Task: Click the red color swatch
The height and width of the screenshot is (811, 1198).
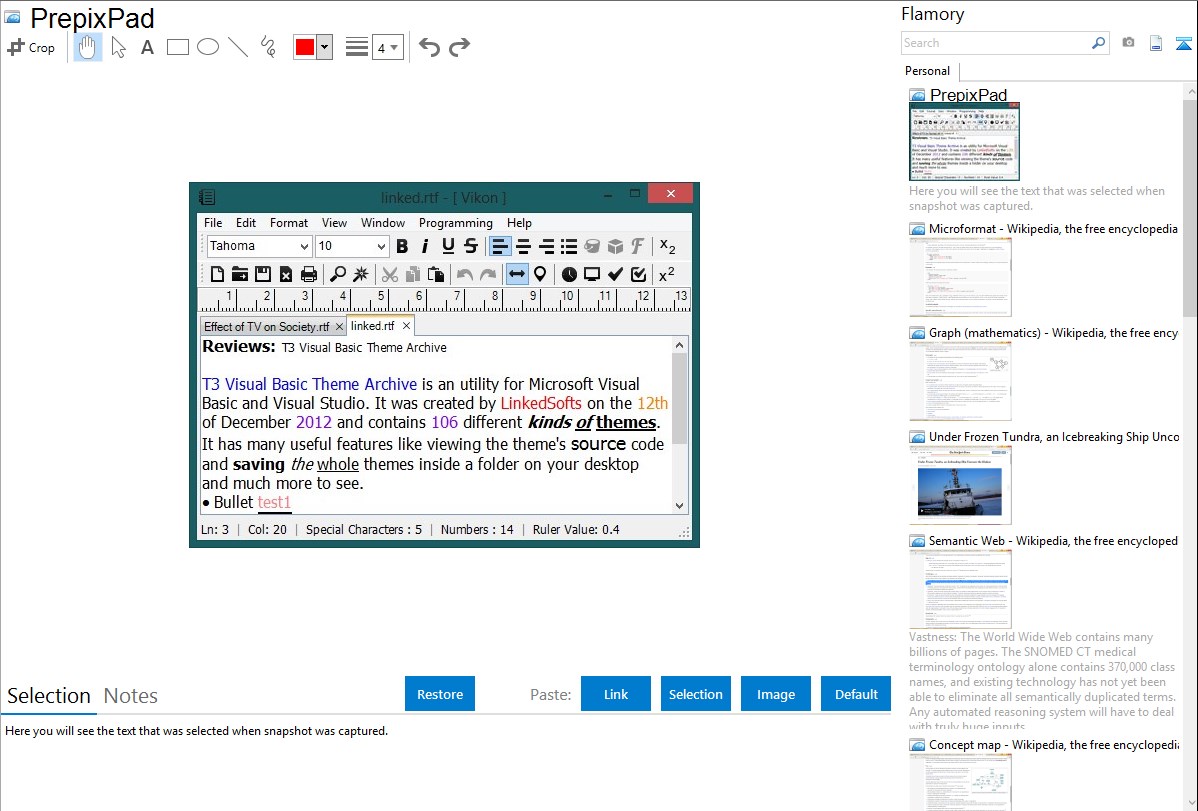Action: click(x=305, y=47)
